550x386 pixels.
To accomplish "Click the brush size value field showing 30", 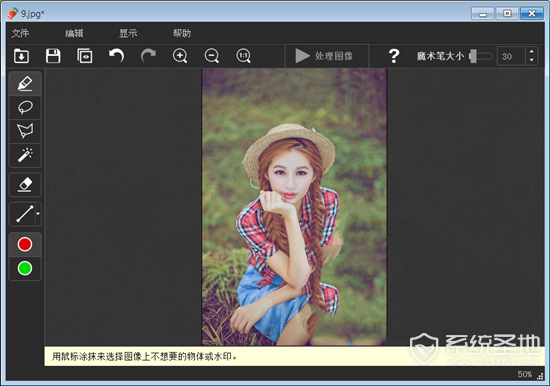I will pyautogui.click(x=511, y=56).
